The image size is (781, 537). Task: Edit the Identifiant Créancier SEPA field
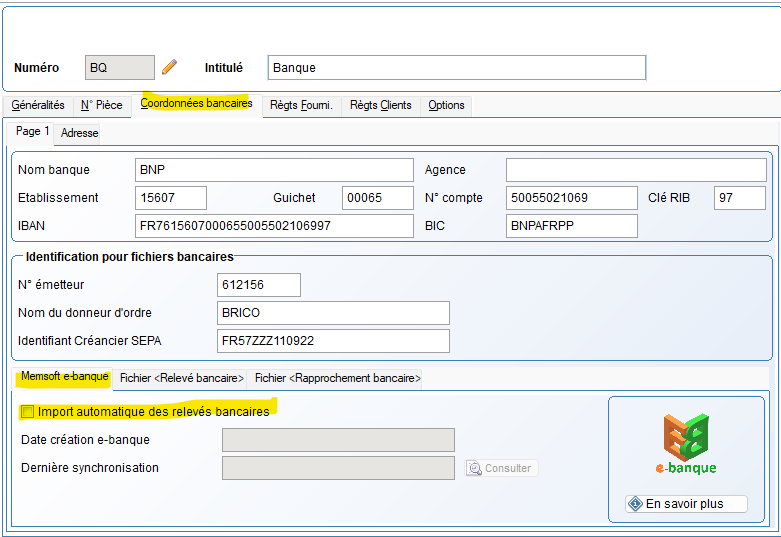pos(333,341)
